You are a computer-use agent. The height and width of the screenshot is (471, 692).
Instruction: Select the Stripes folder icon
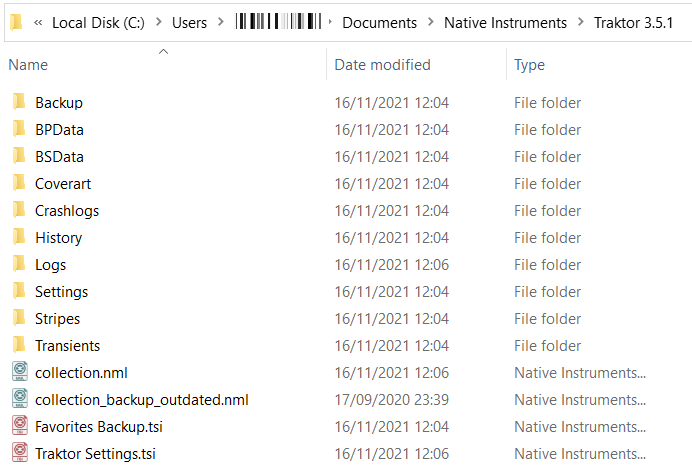(19, 317)
